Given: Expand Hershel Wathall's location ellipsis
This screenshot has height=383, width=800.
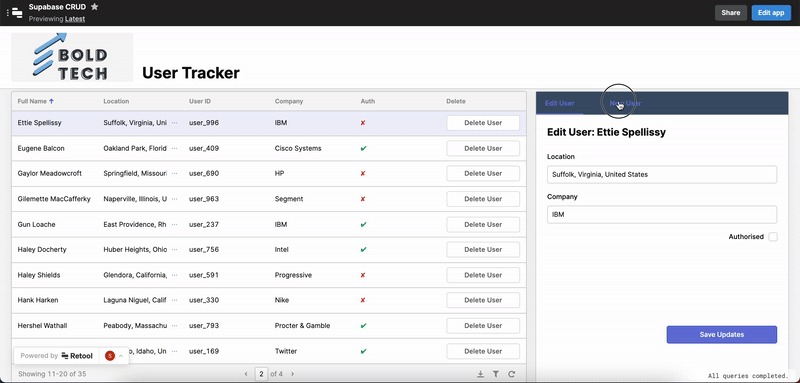Looking at the screenshot, I should 174,325.
